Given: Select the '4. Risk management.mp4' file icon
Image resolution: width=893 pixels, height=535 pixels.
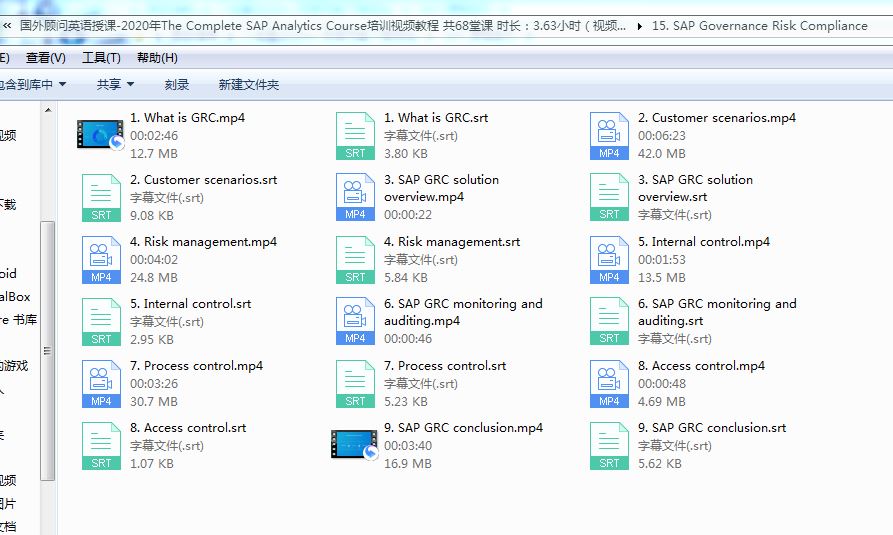Looking at the screenshot, I should click(101, 260).
